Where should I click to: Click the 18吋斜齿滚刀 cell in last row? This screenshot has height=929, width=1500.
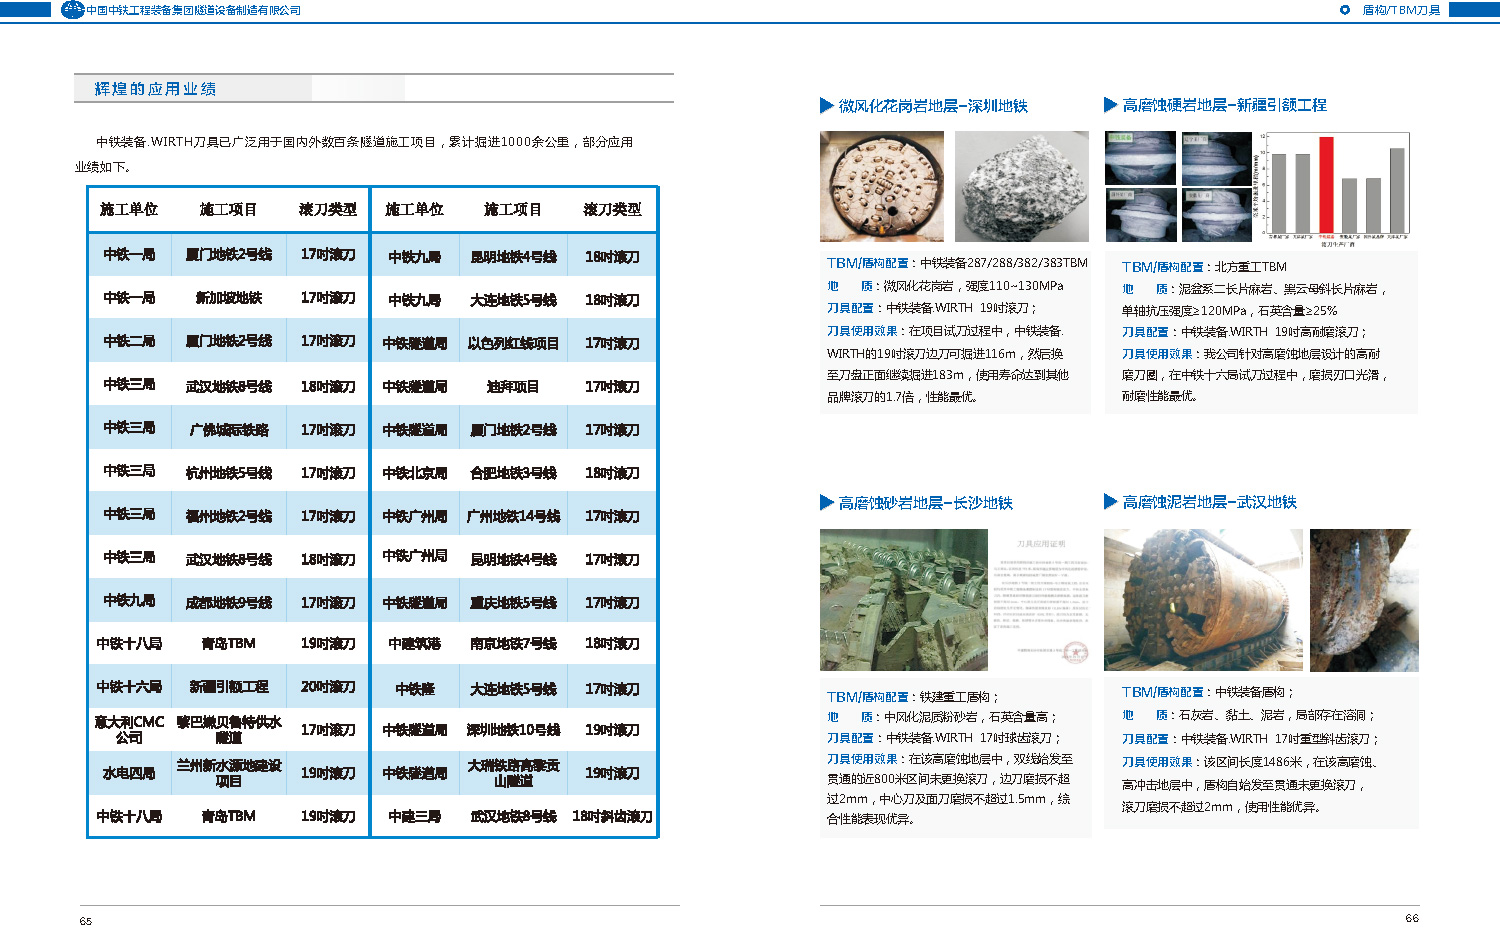612,816
